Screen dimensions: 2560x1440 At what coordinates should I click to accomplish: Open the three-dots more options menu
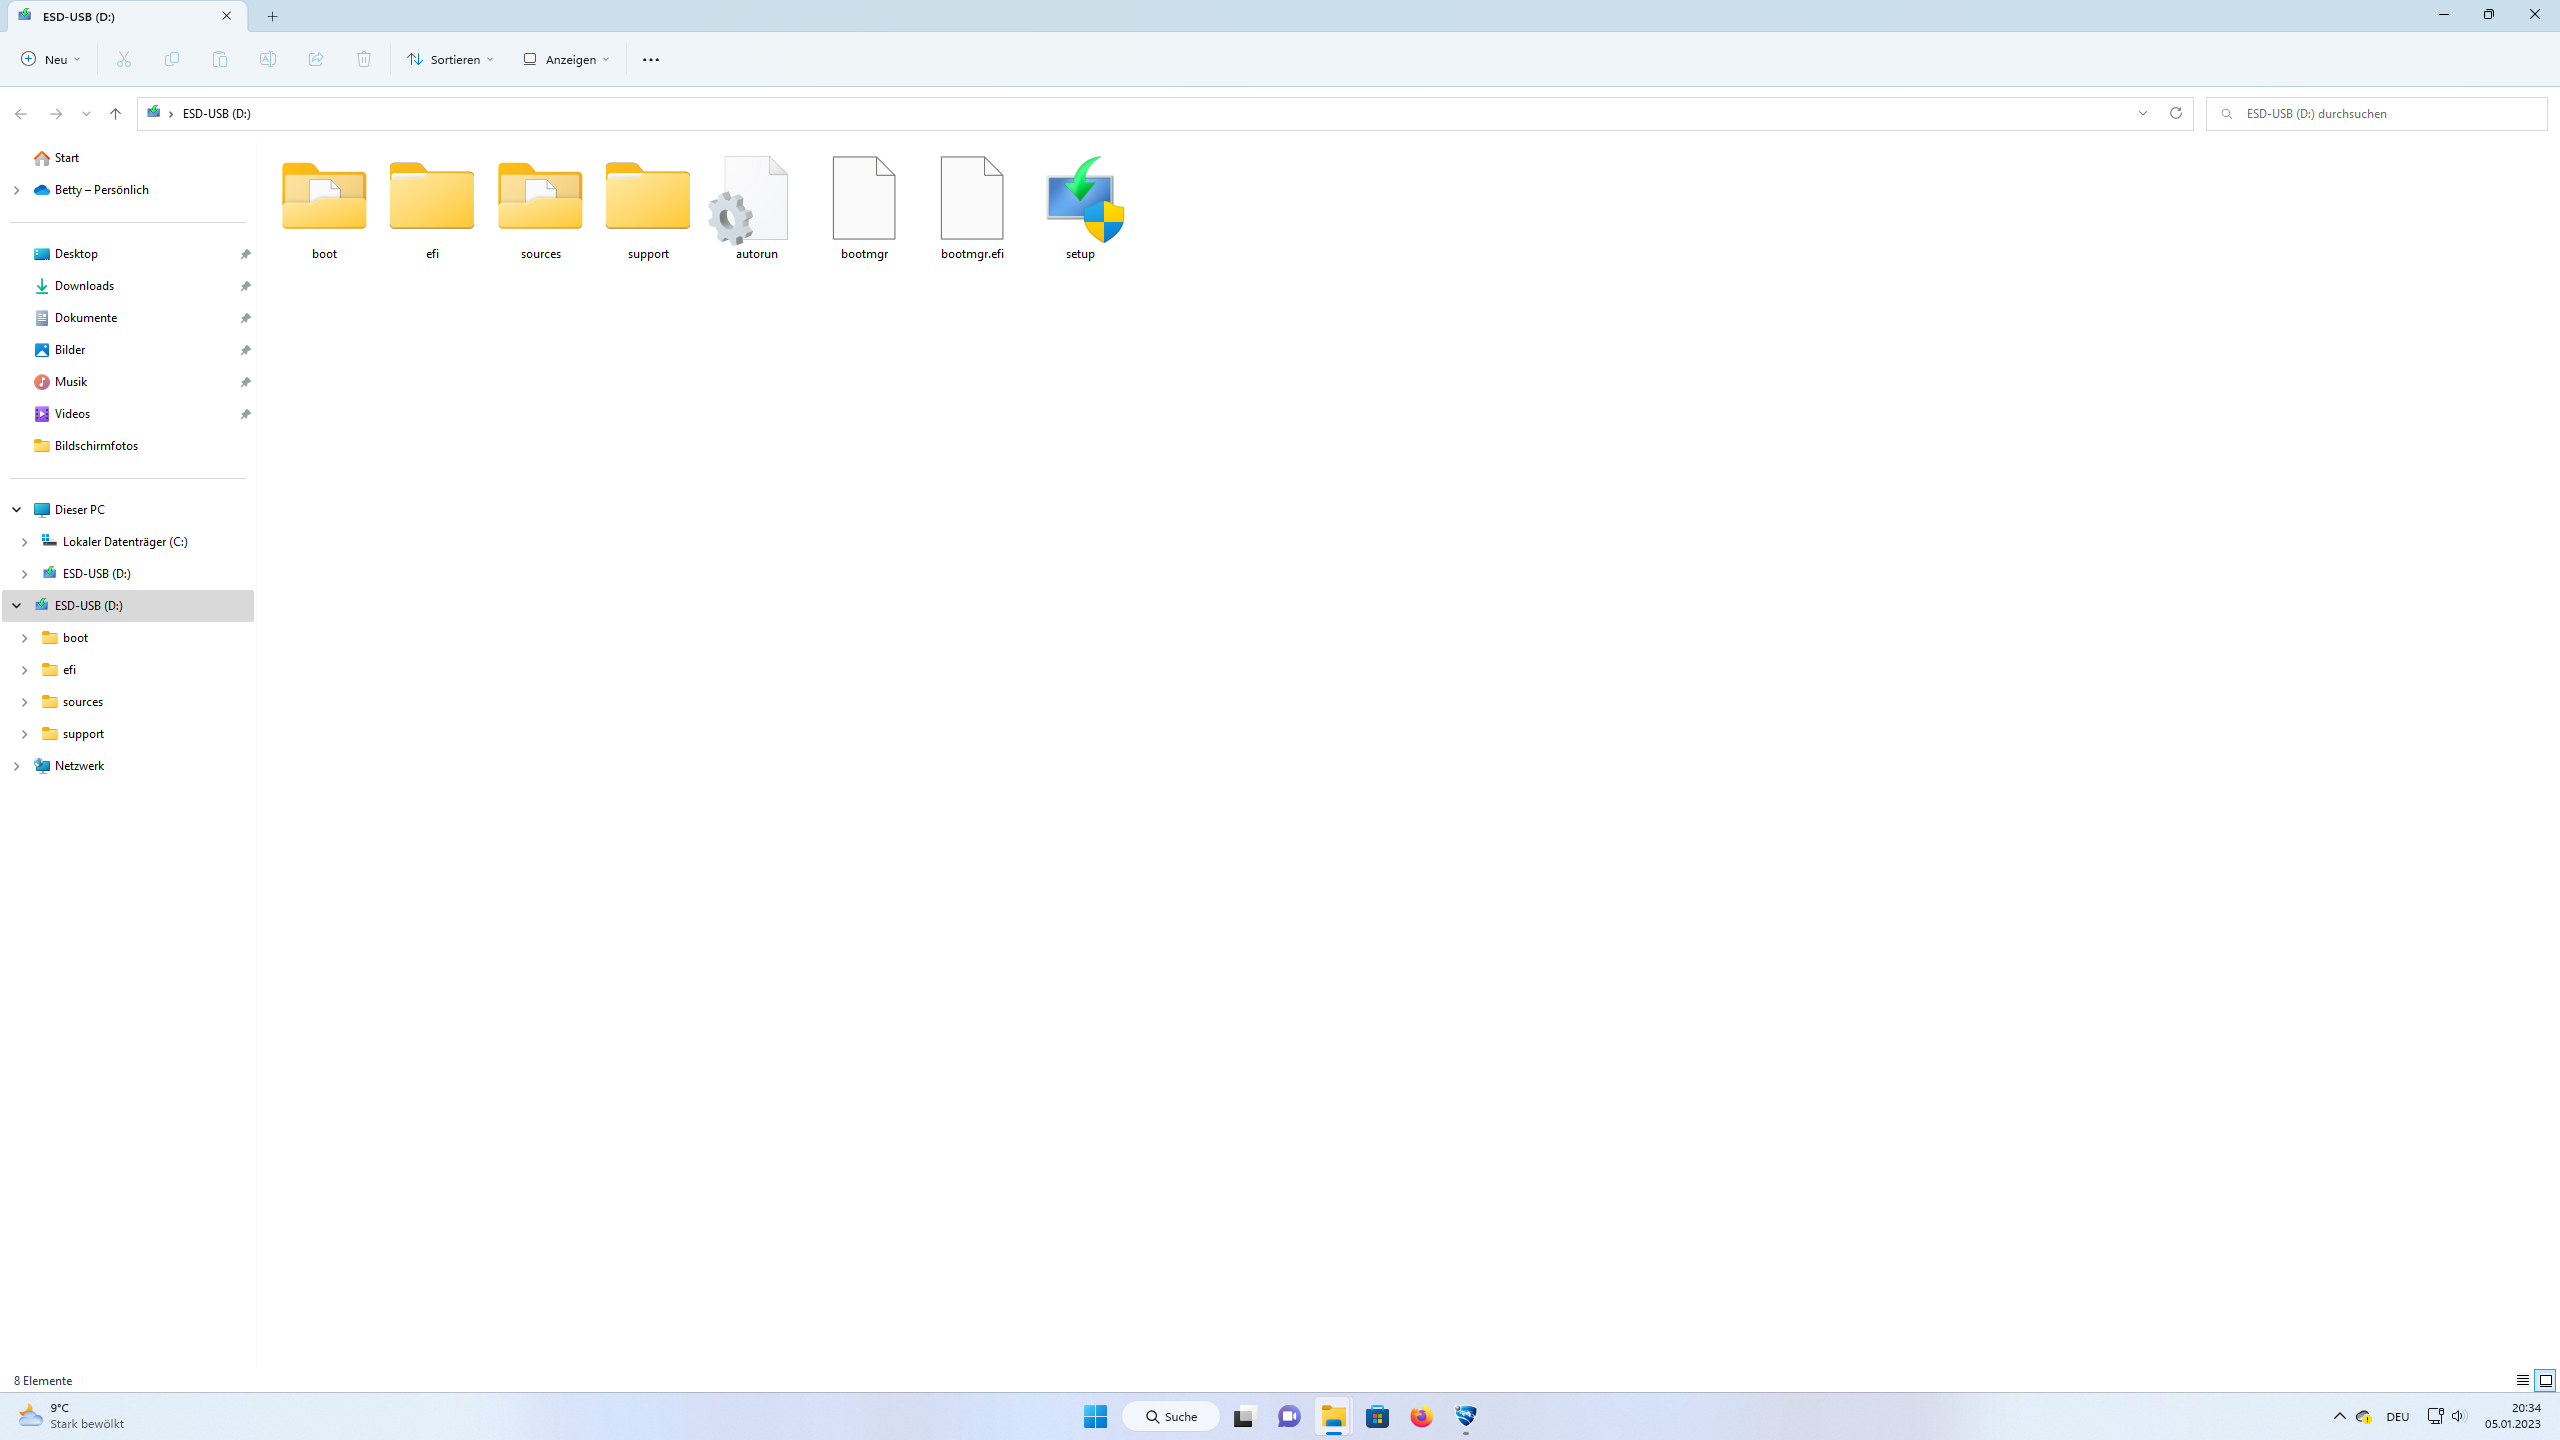[x=651, y=60]
